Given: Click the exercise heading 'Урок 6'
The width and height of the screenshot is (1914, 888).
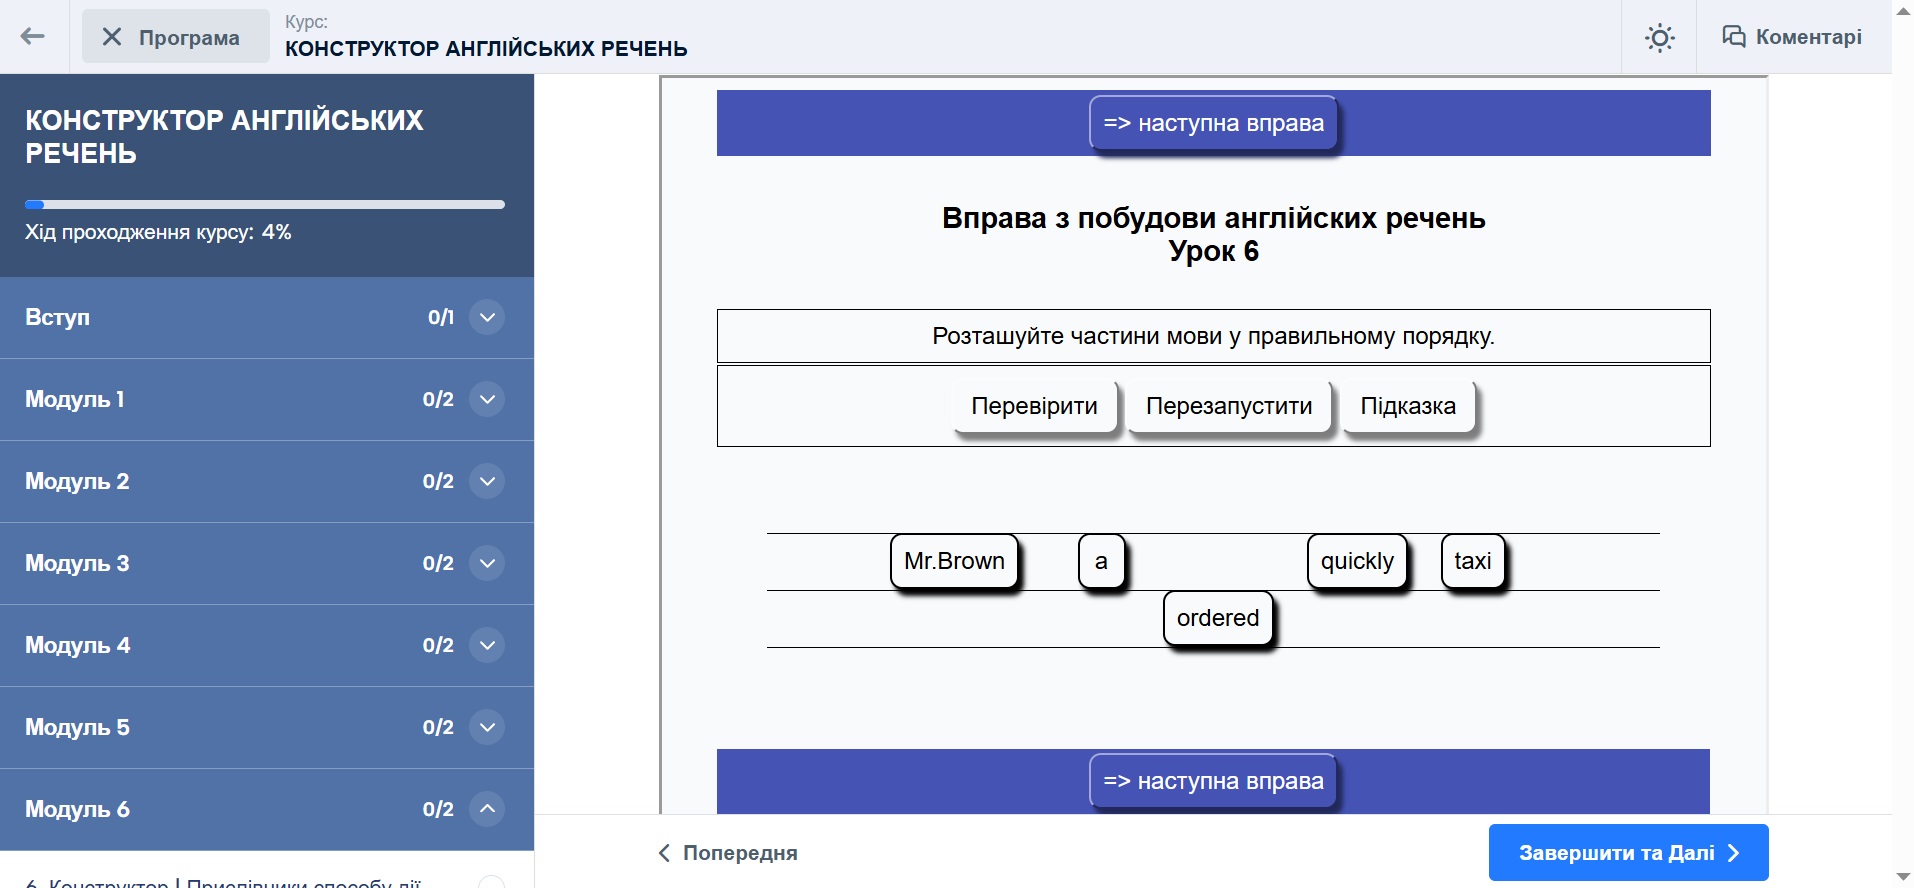Looking at the screenshot, I should [x=1213, y=251].
